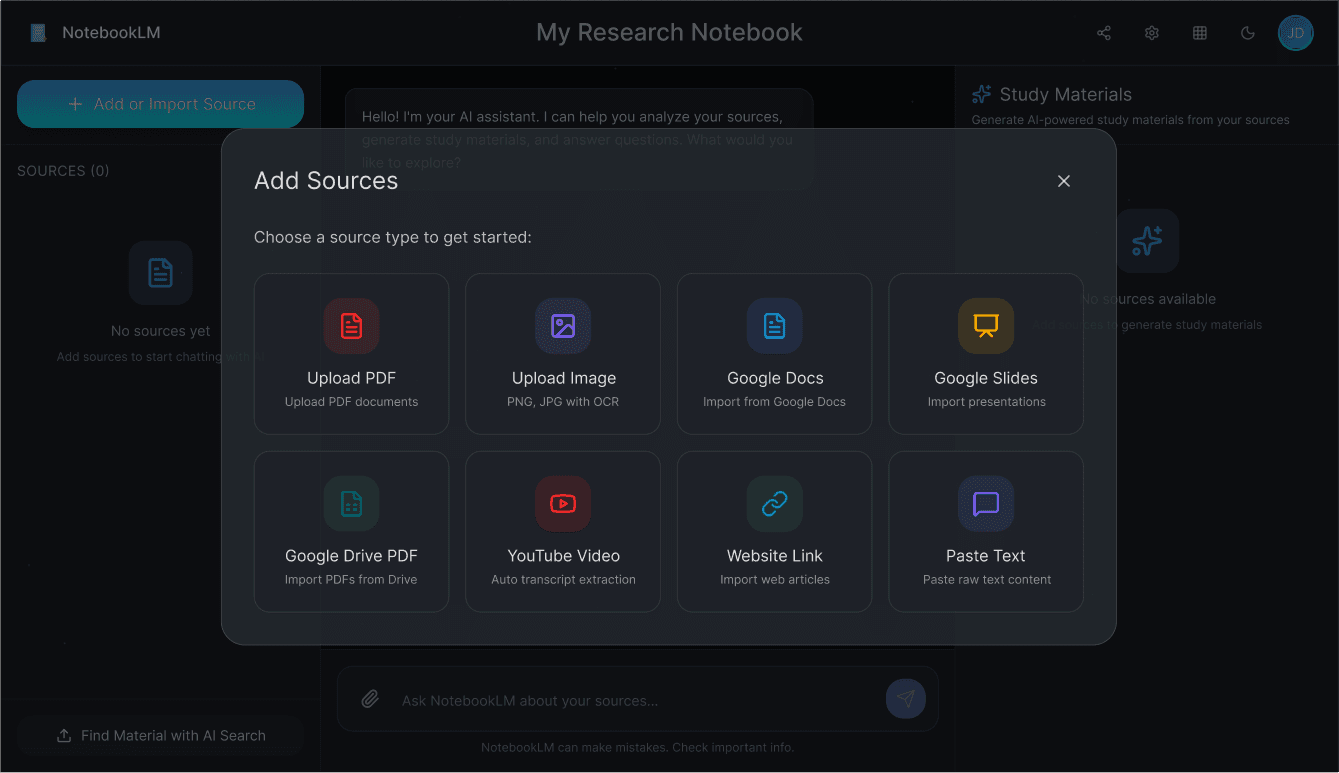The width and height of the screenshot is (1339, 773).
Task: Click the share icon in header
Action: coord(1104,33)
